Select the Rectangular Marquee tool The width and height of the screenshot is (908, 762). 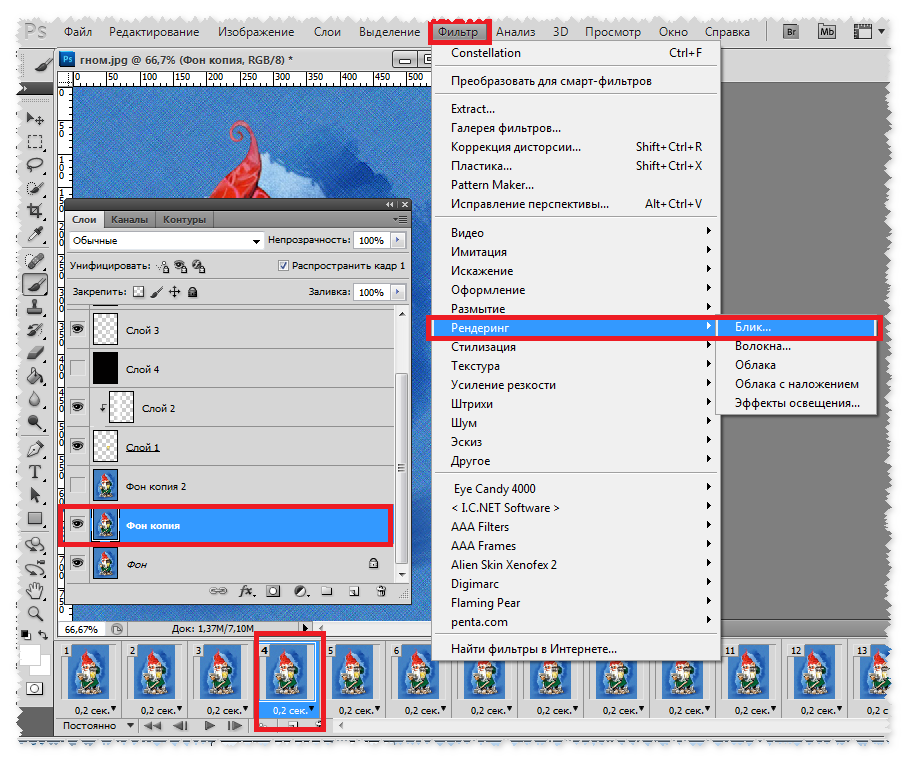point(35,142)
